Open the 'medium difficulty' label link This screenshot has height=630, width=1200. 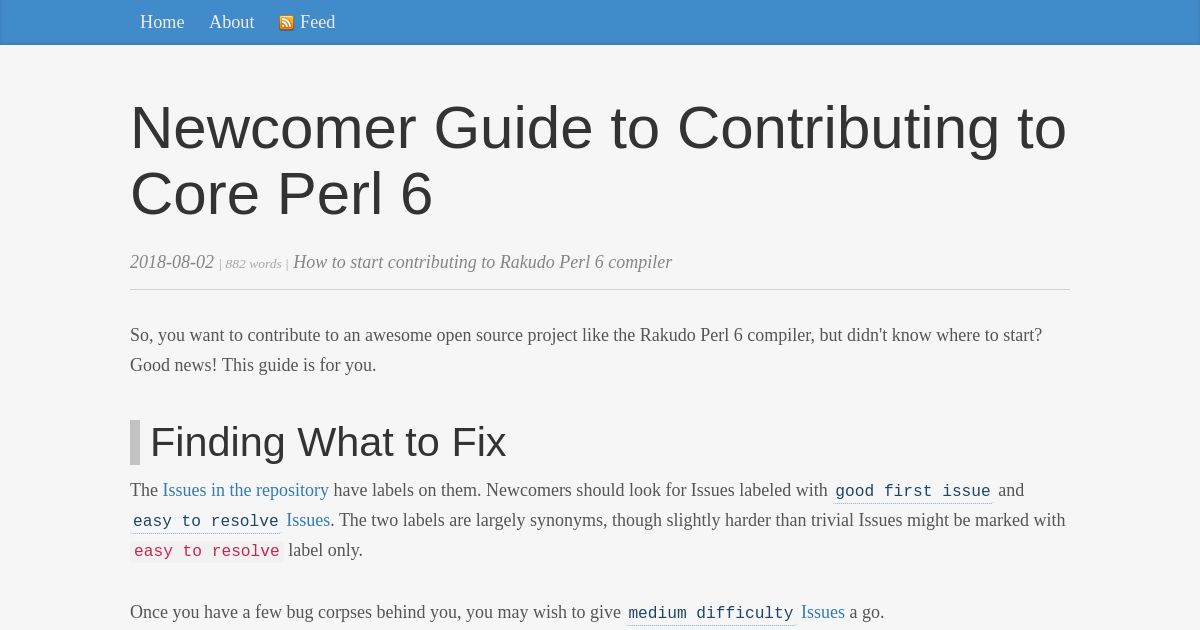point(710,613)
